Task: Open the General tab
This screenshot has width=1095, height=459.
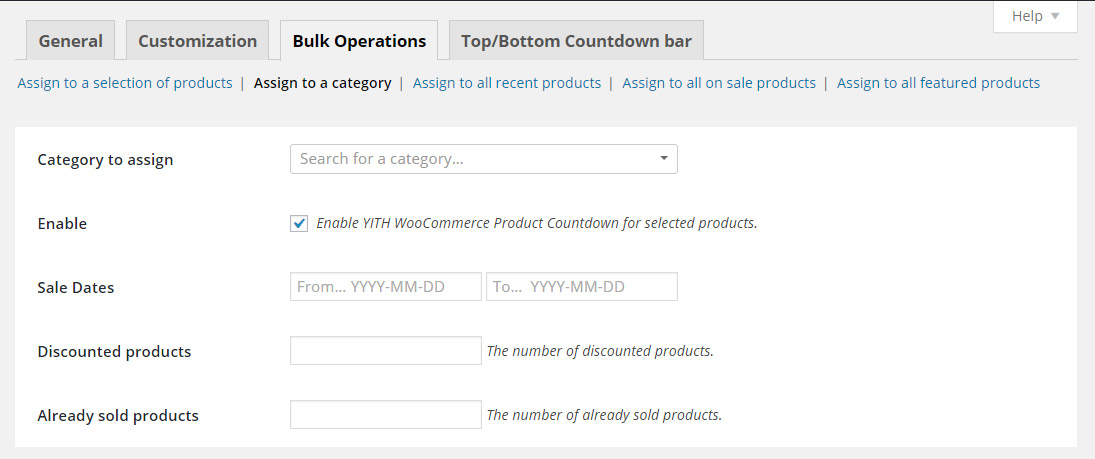Action: click(x=70, y=41)
